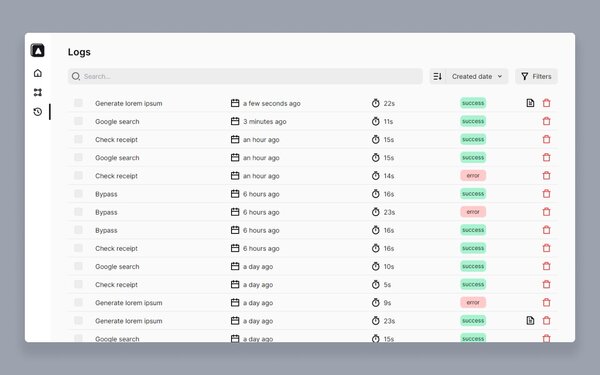Click the success badge on the 5s row

click(473, 284)
